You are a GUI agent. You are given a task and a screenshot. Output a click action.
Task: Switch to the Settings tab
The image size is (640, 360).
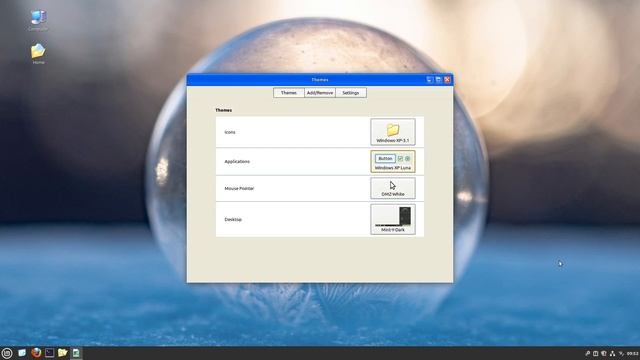(351, 93)
